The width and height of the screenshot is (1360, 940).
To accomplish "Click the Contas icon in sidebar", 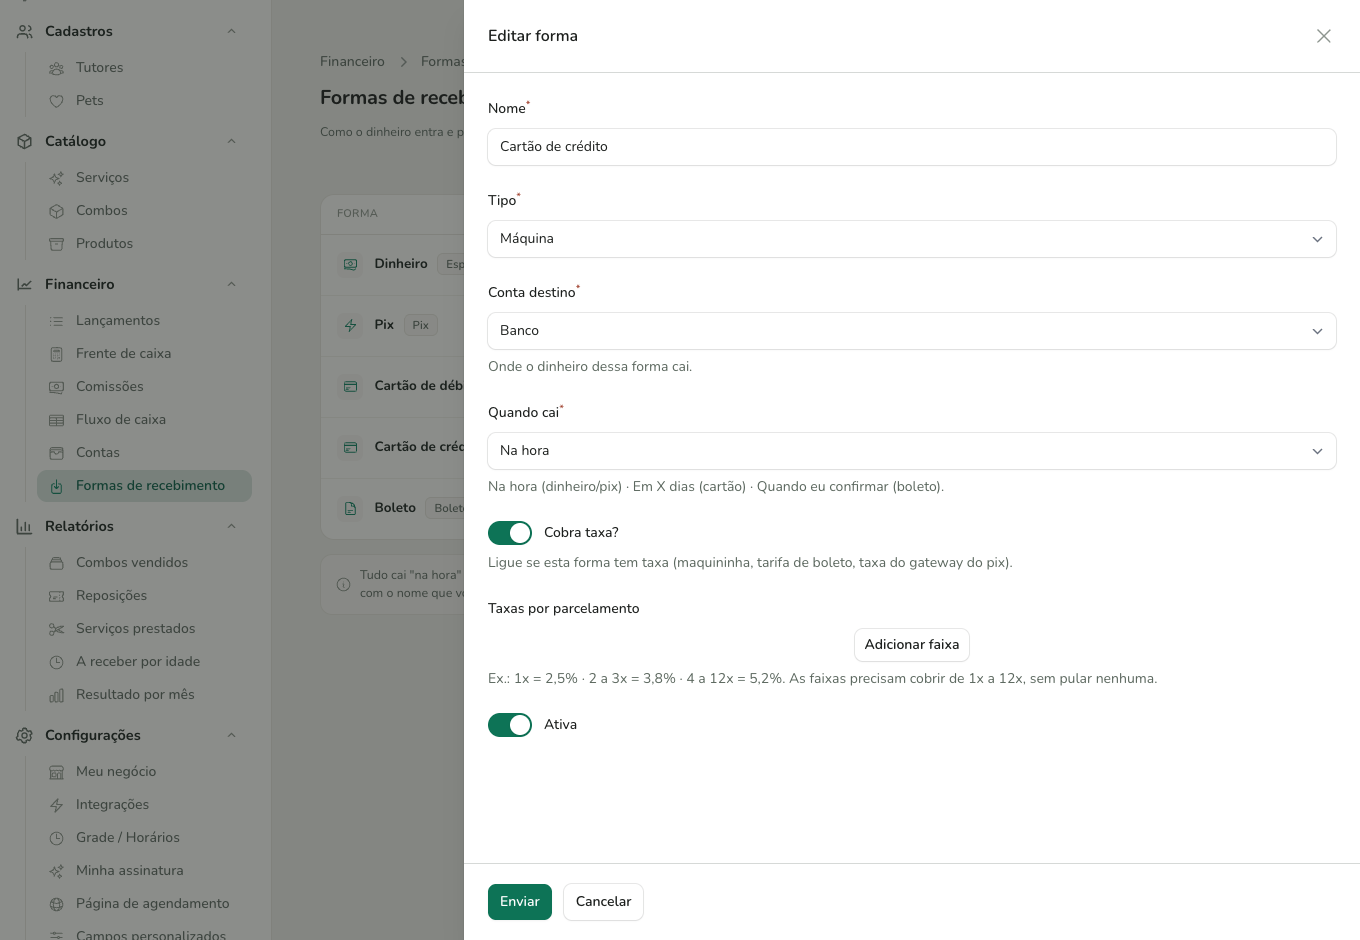I will tap(57, 453).
